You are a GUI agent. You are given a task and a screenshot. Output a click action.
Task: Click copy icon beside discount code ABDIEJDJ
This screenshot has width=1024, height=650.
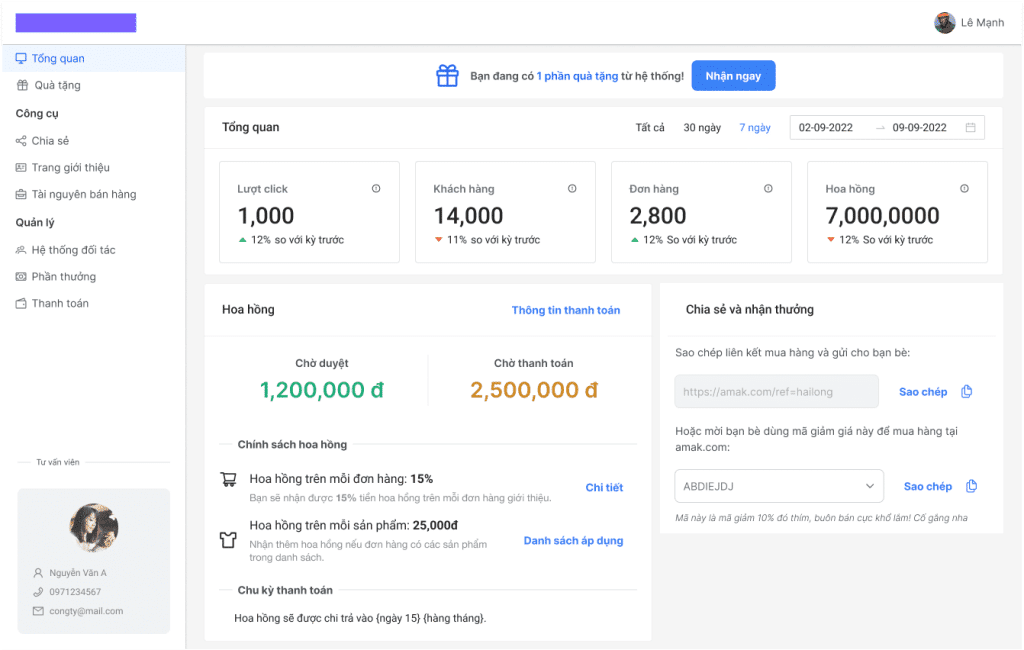[x=971, y=486]
